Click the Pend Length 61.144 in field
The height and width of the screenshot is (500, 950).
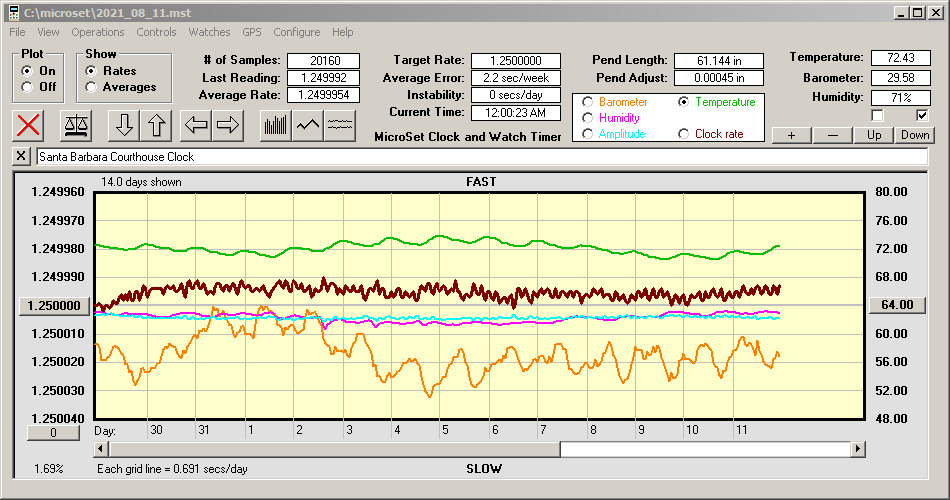[x=719, y=61]
